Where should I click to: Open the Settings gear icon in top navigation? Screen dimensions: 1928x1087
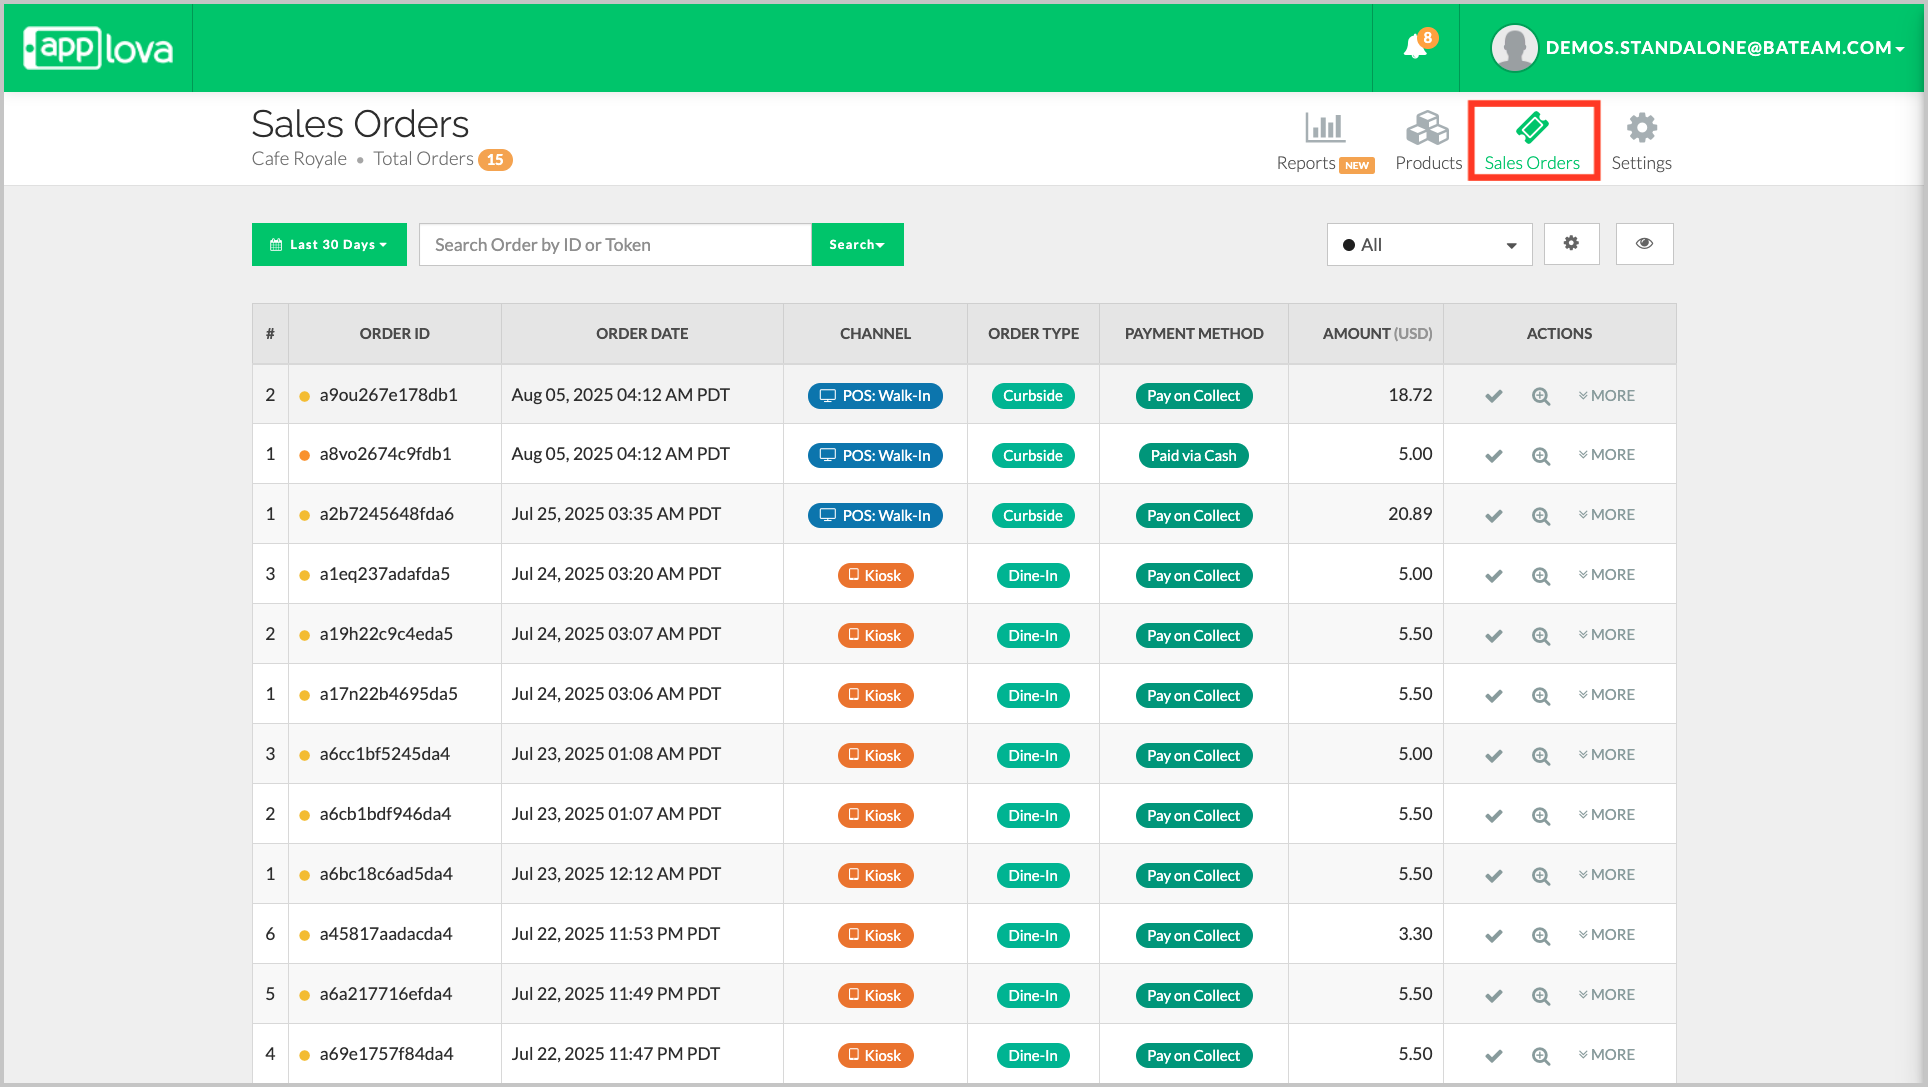pos(1641,128)
